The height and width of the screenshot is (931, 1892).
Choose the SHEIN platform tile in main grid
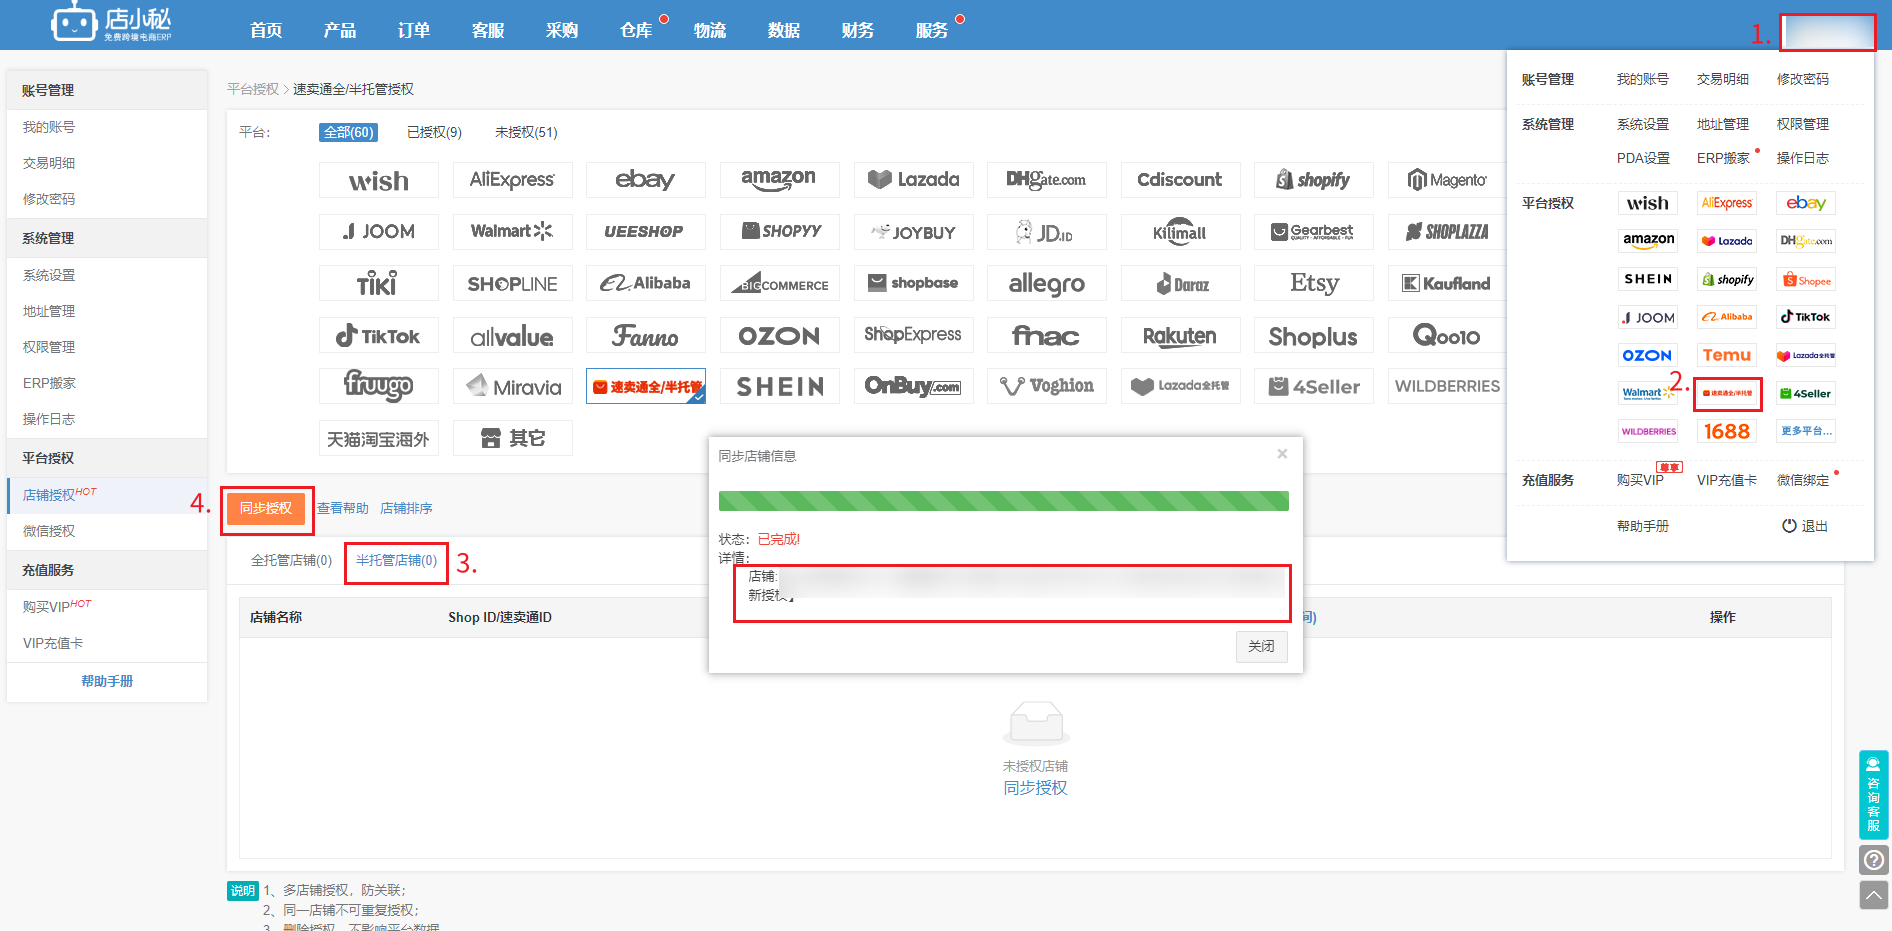point(780,386)
